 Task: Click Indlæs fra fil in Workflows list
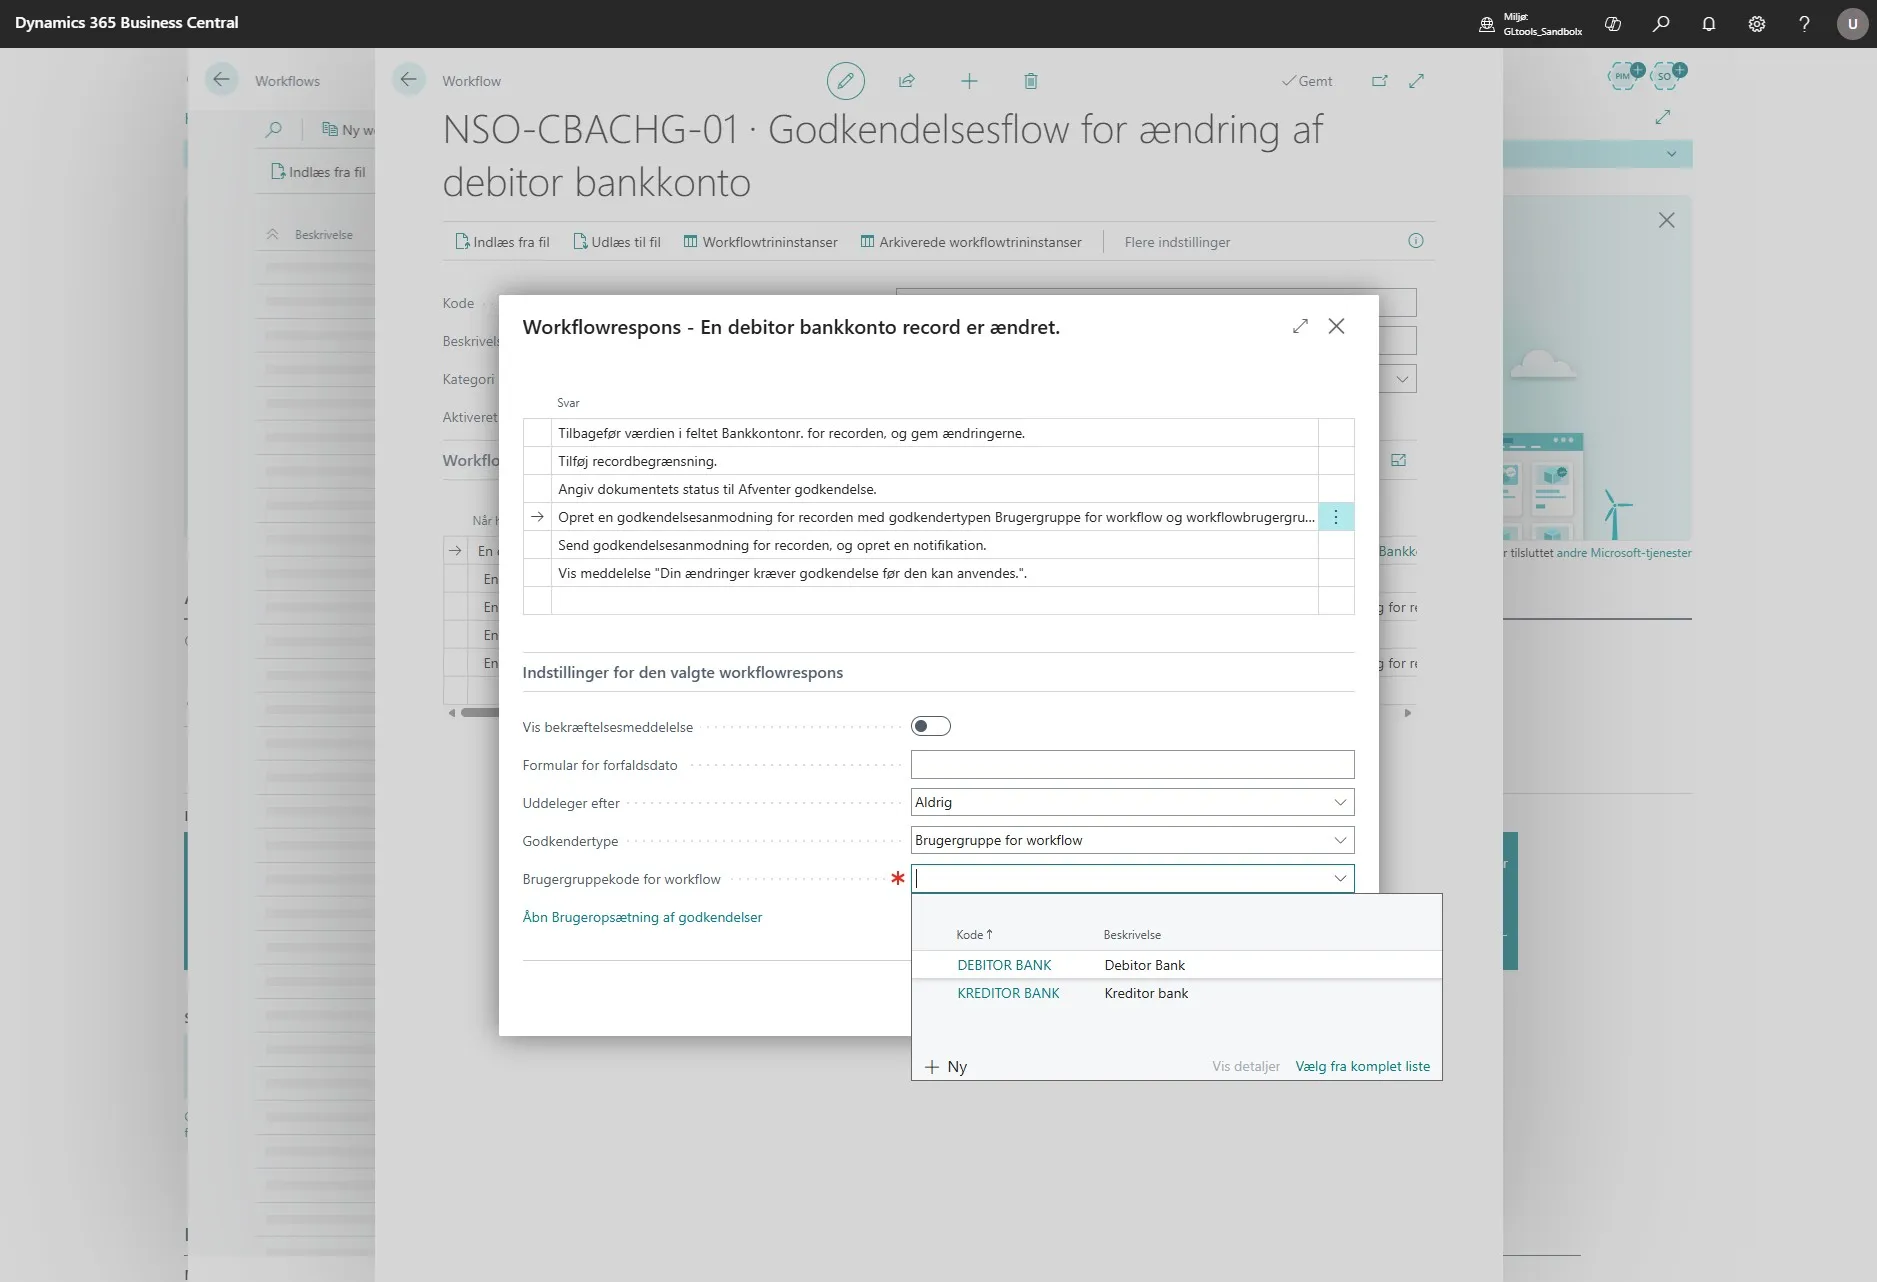coord(318,172)
